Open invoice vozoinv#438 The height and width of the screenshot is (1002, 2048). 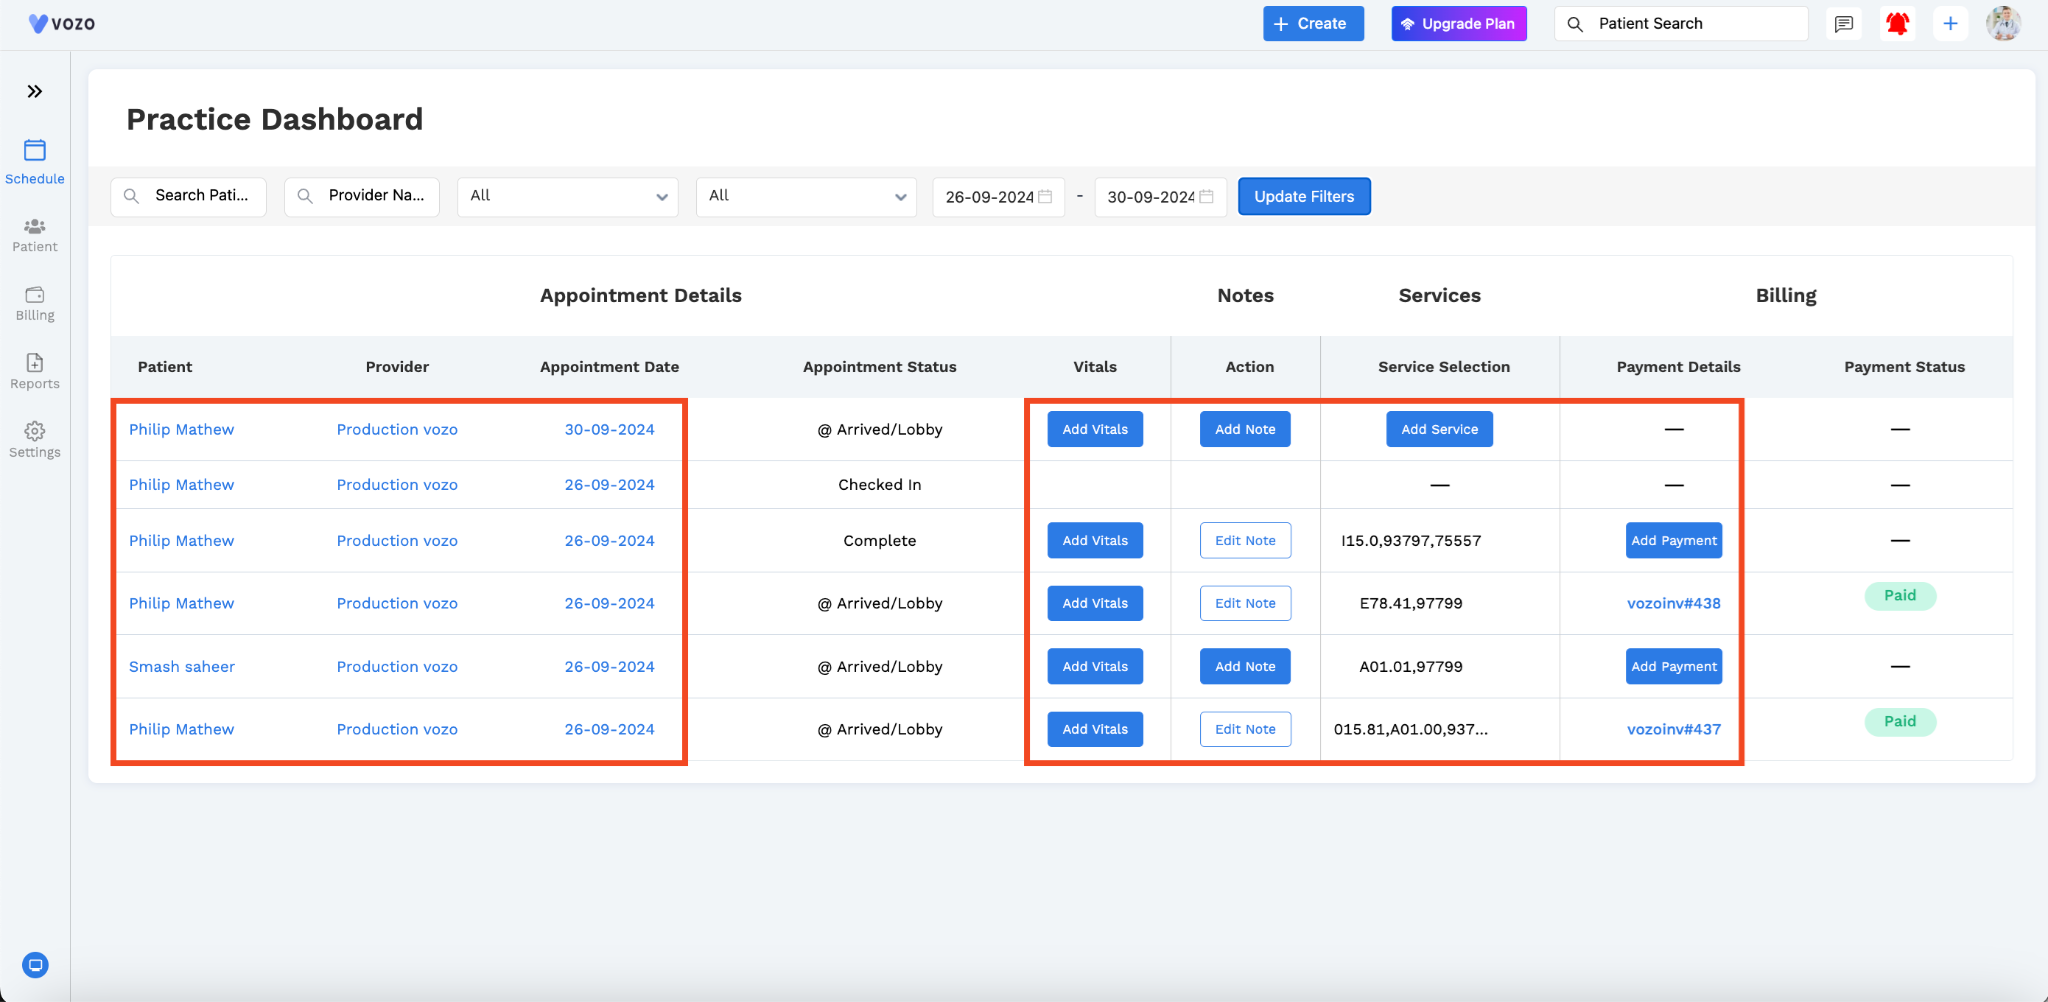tap(1674, 603)
